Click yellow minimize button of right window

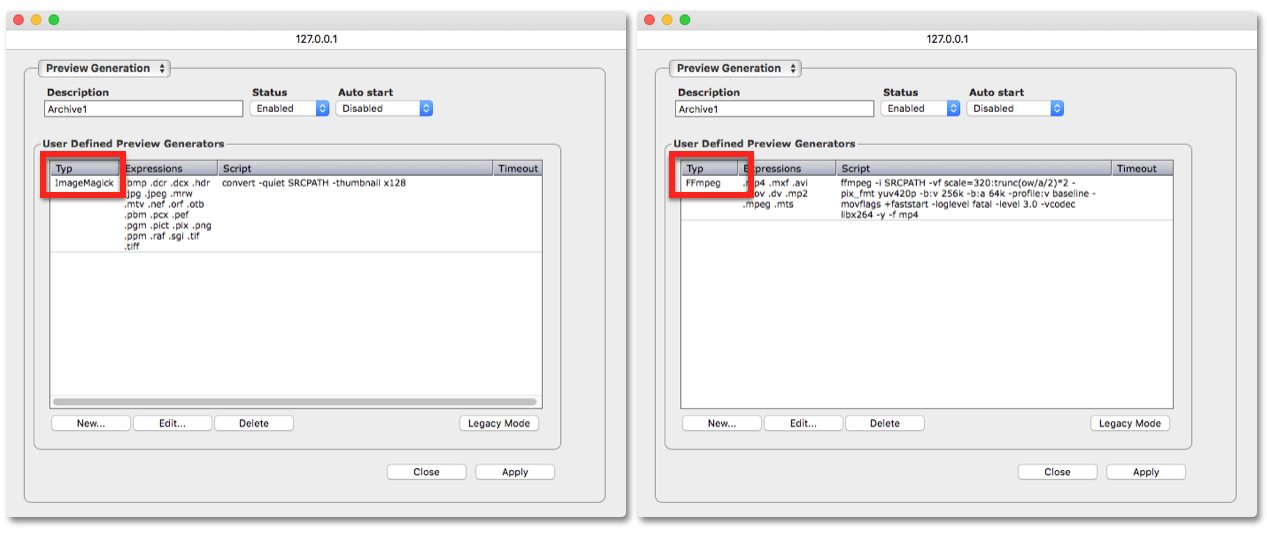(x=666, y=20)
